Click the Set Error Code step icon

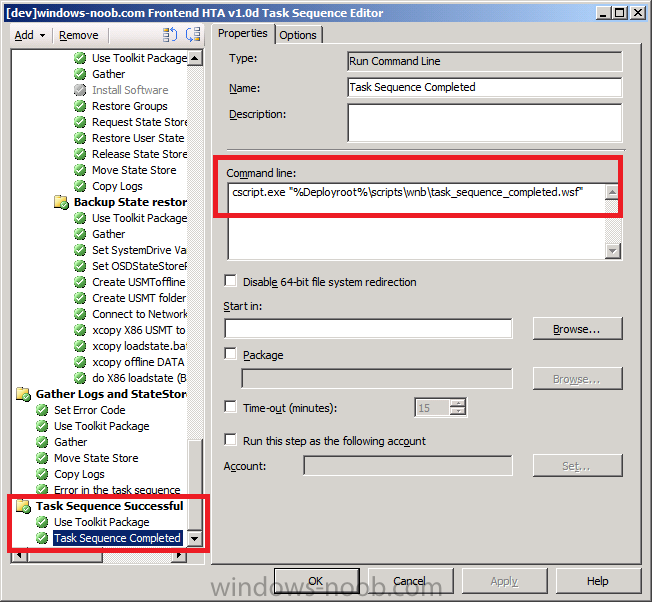coord(42,410)
